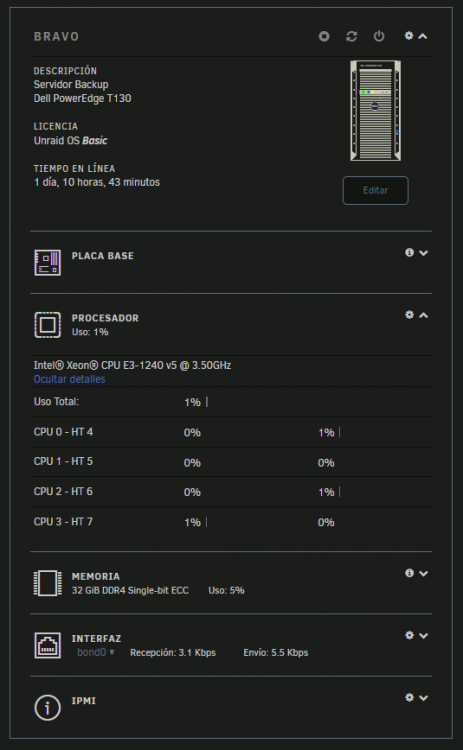
Task: Expand the IPMI section
Action: tap(423, 698)
